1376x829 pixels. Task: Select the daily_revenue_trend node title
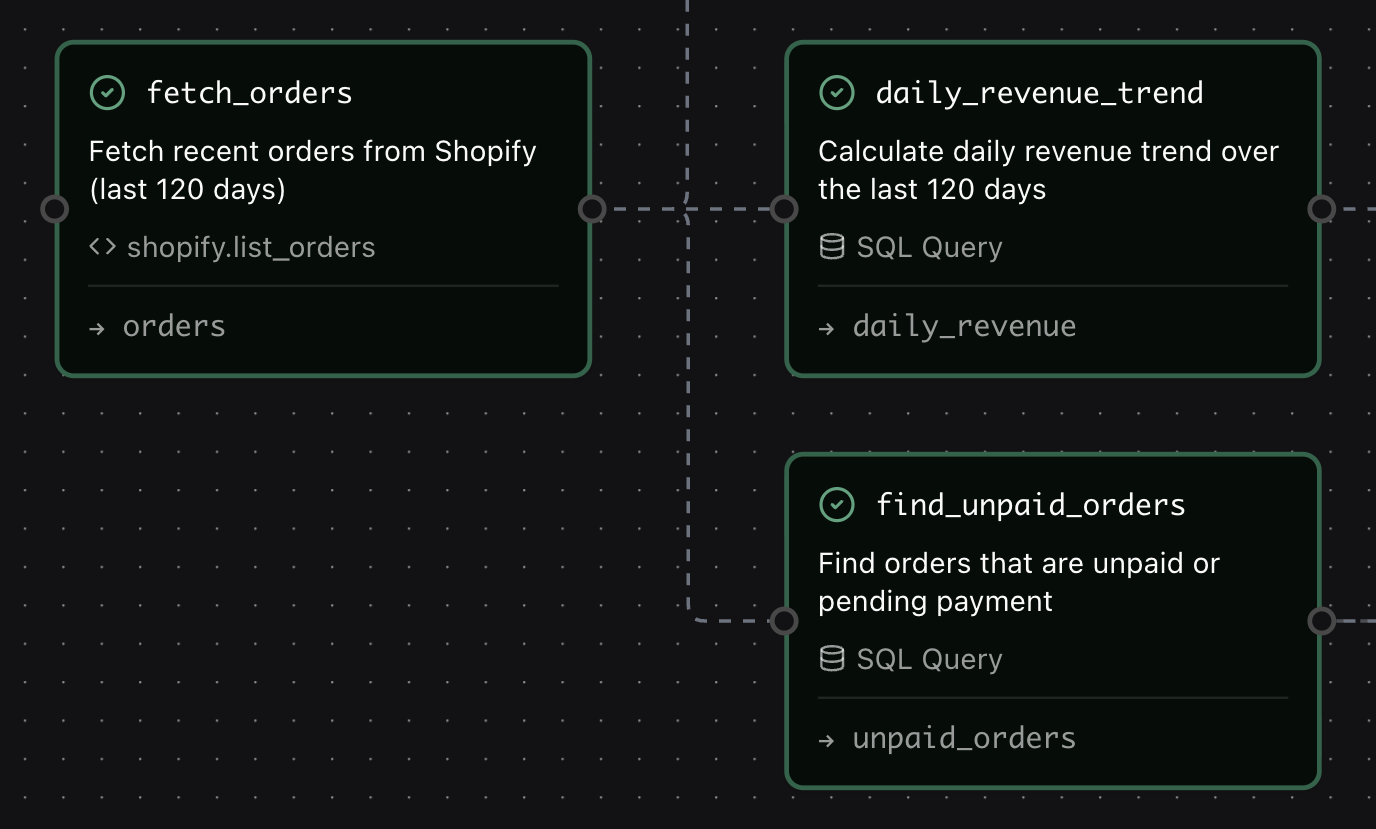[1039, 92]
